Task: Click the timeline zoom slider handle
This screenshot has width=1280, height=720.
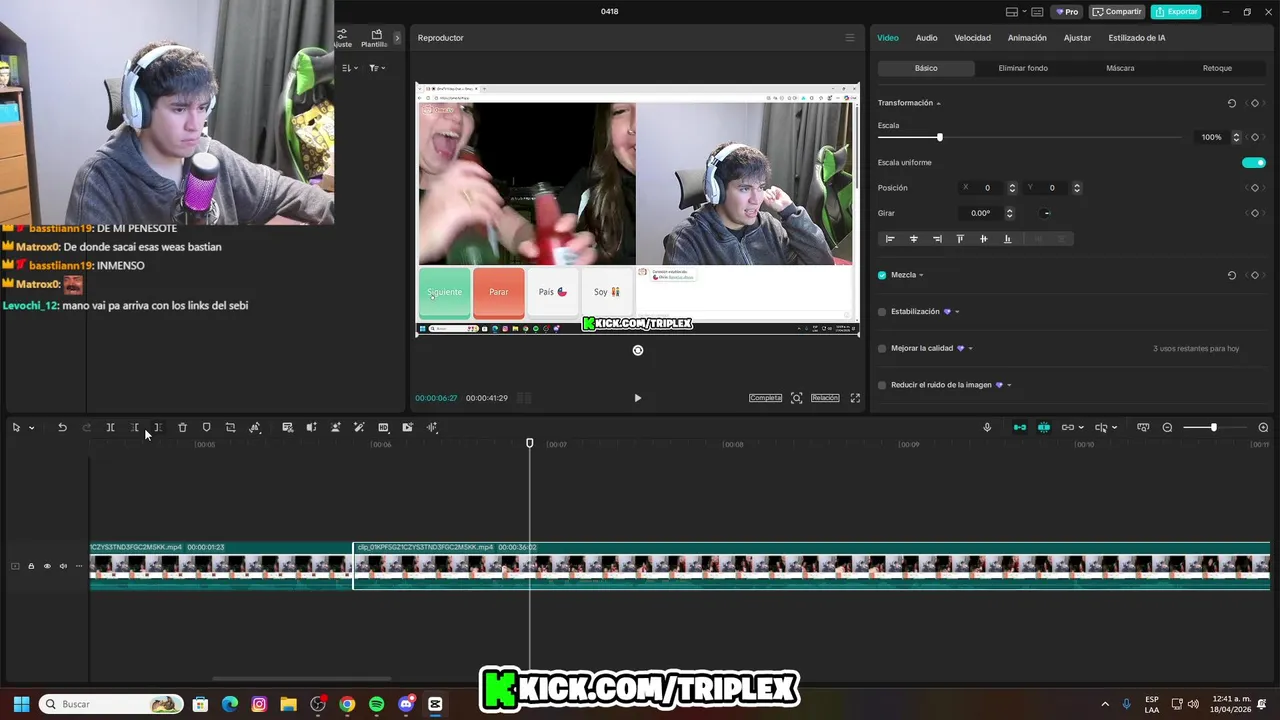Action: pos(1213,427)
